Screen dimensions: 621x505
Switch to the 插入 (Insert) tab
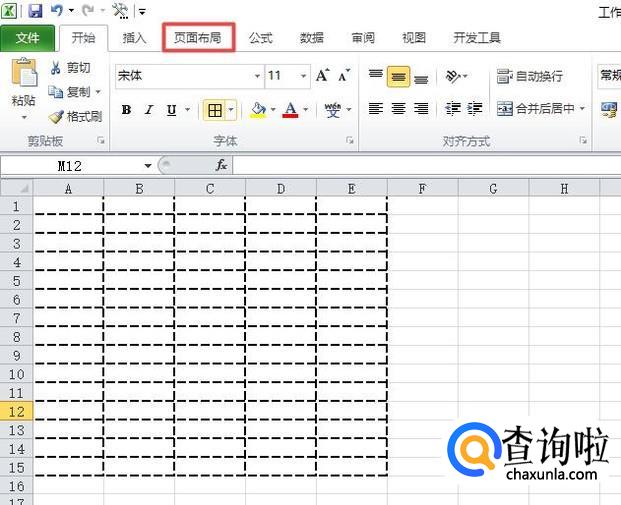click(135, 38)
